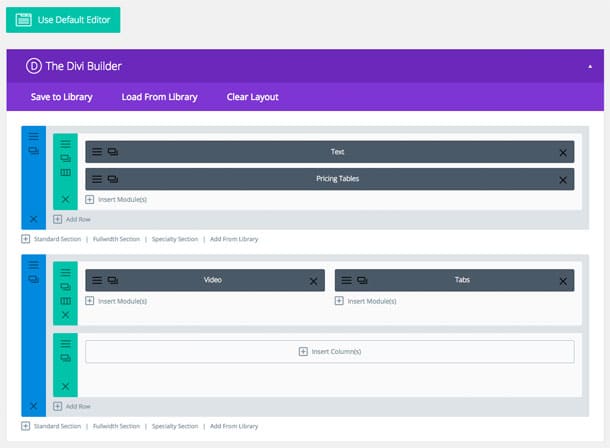610x448 pixels.
Task: Delete the empty Insert Columns row
Action: (x=65, y=386)
